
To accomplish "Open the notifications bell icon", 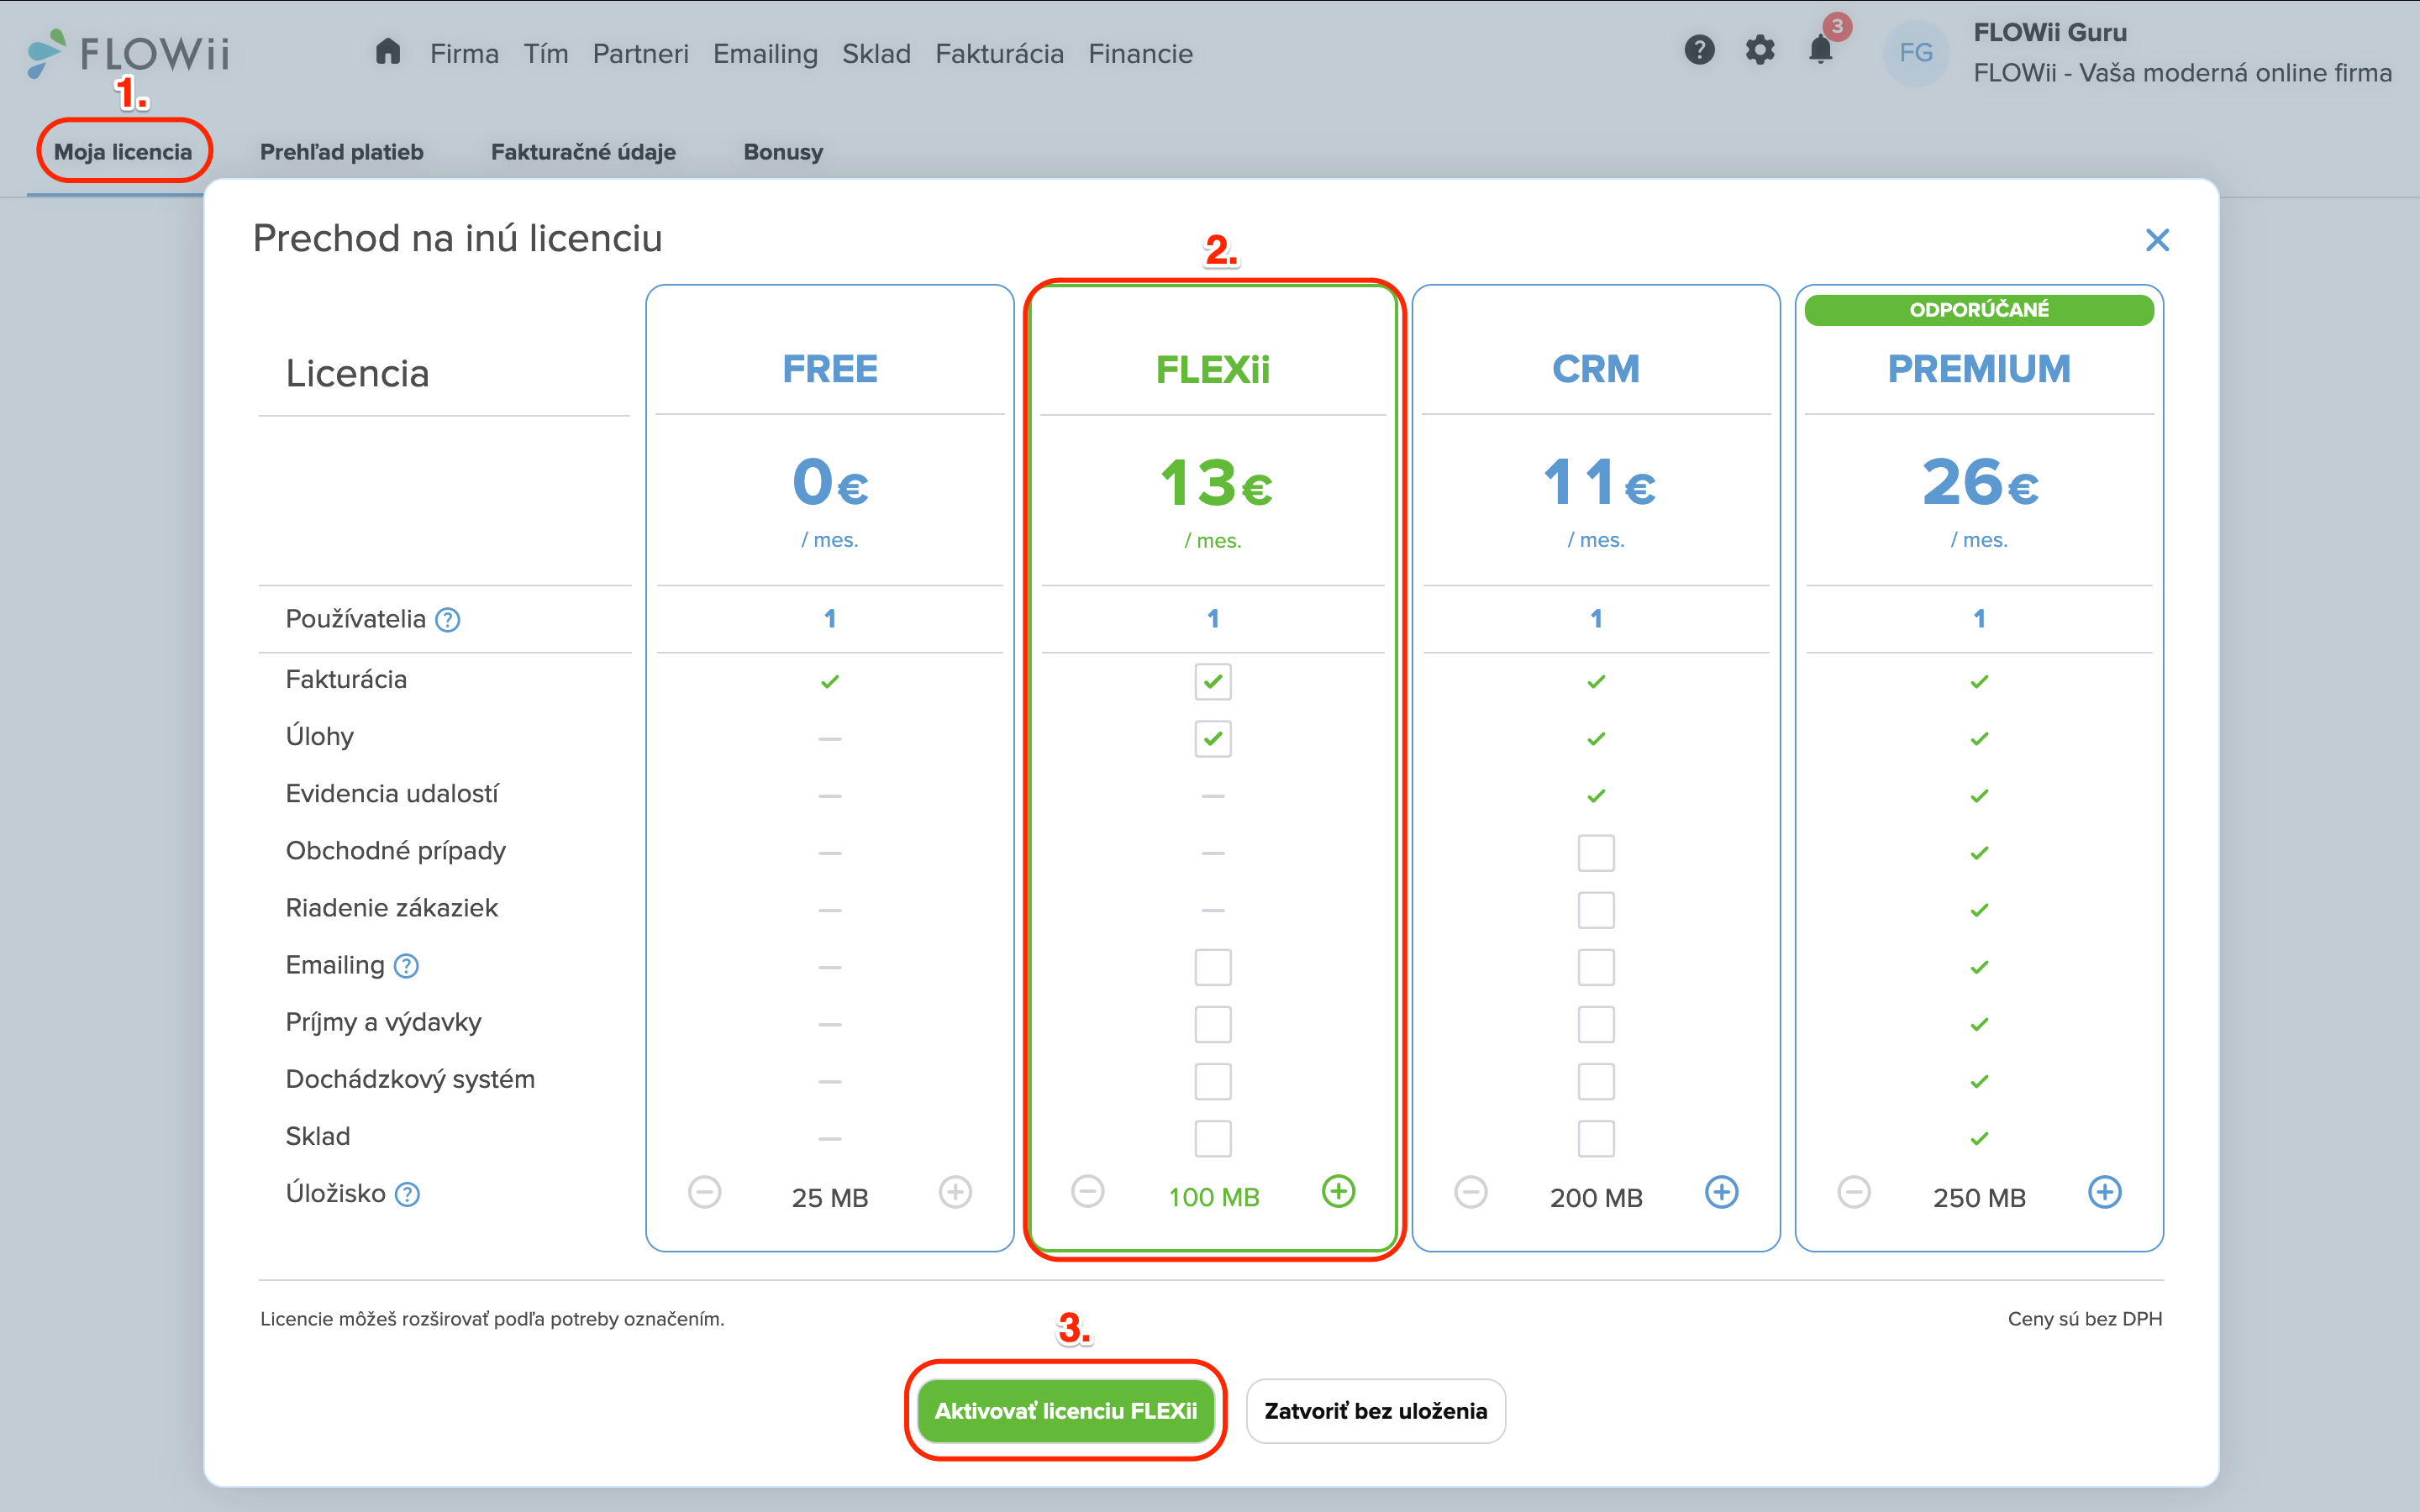I will tap(1821, 50).
